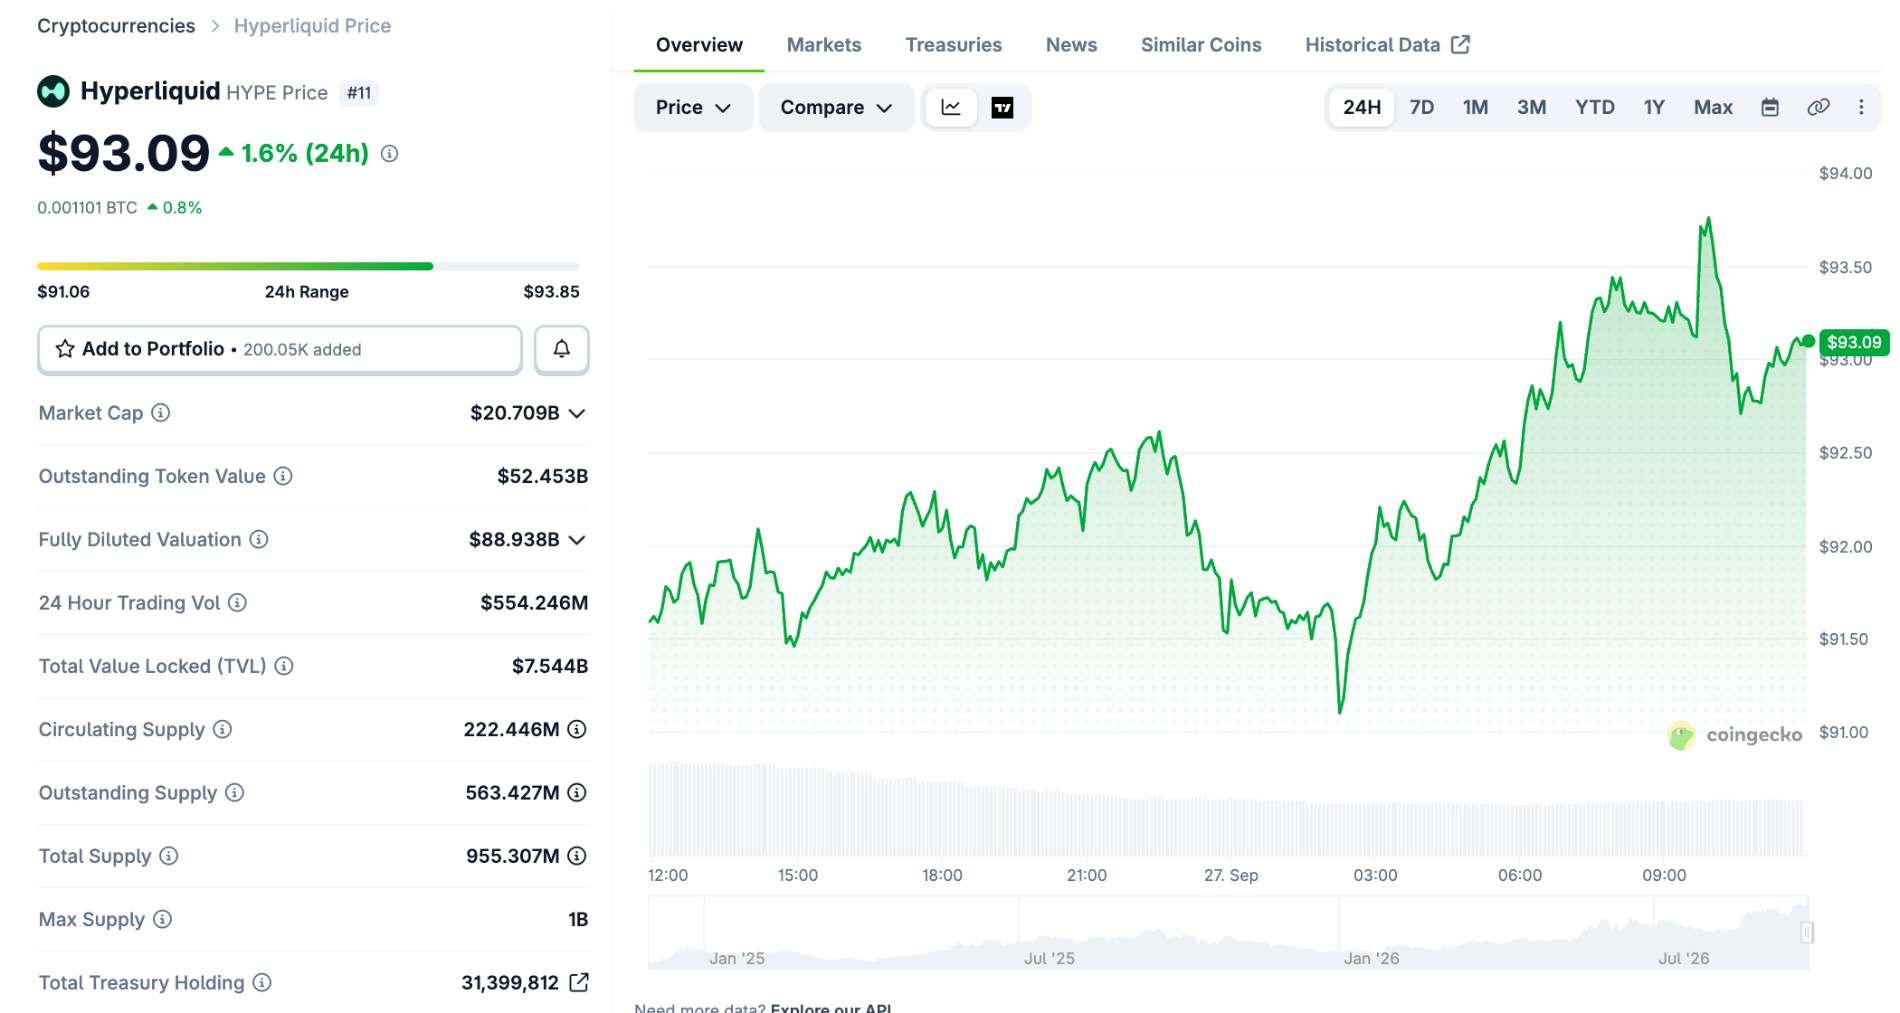Click the $93.09 current price marker on chart
The width and height of the screenshot is (1900, 1013).
pyautogui.click(x=1854, y=342)
